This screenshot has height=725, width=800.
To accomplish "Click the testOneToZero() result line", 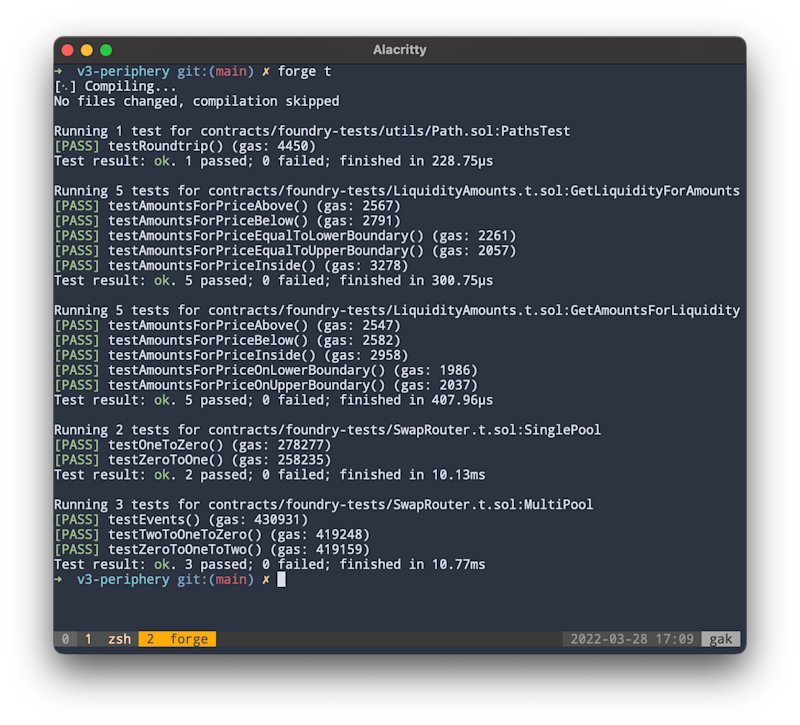I will click(x=192, y=445).
